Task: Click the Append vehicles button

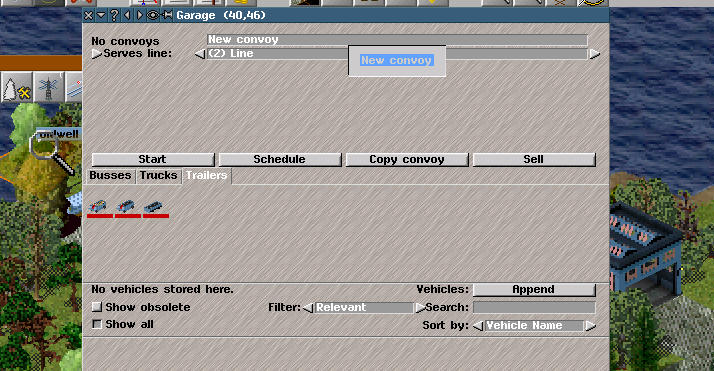Action: click(x=534, y=290)
